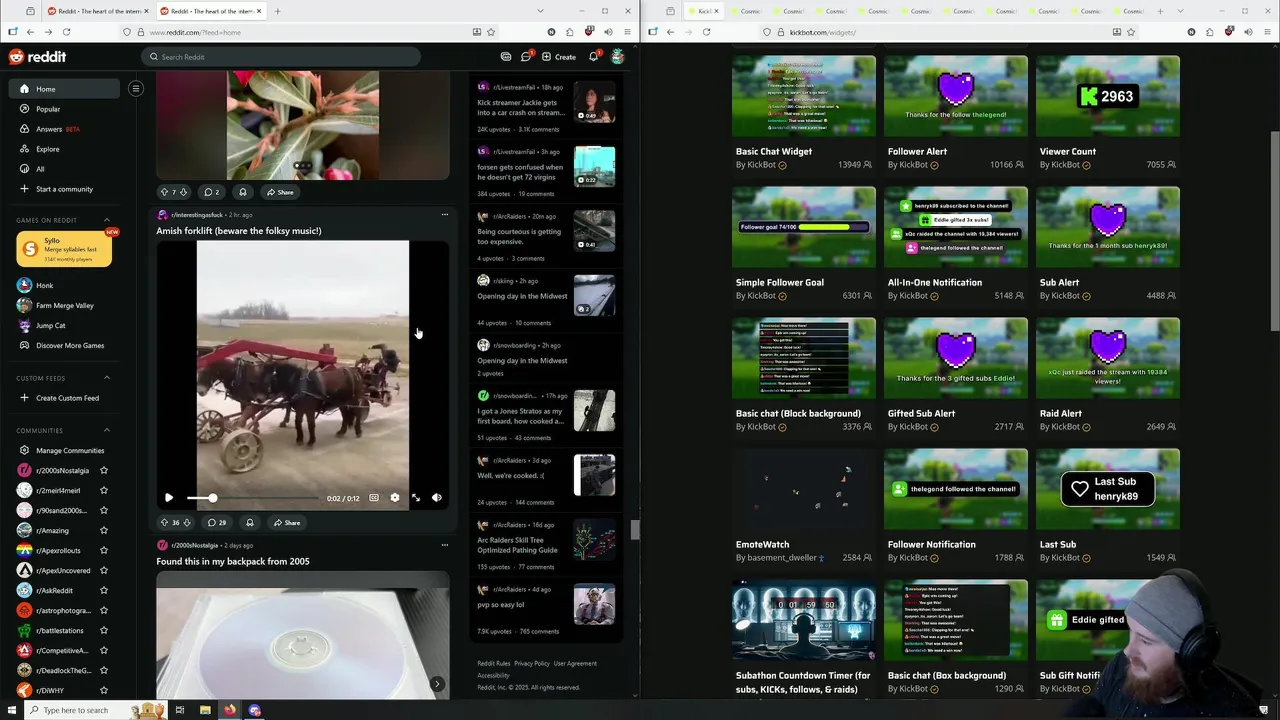Show next image in backpack post gallery
The image size is (1280, 720).
437,684
